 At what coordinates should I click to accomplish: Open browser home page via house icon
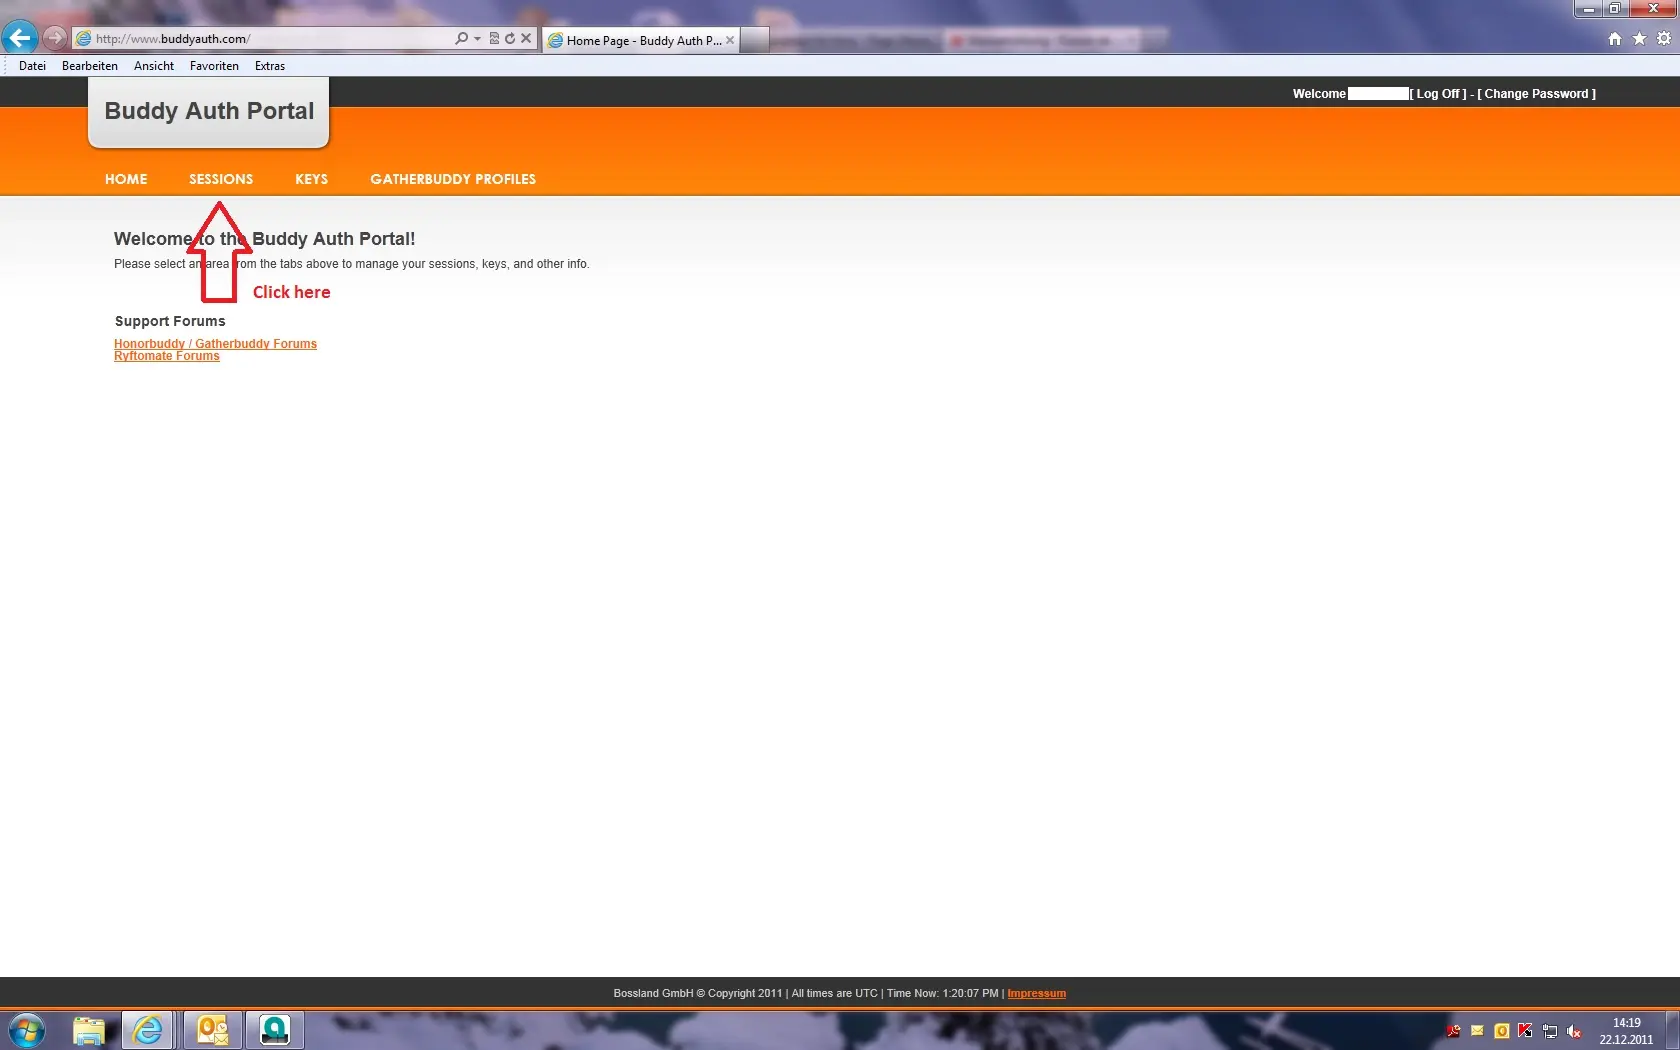tap(1614, 39)
